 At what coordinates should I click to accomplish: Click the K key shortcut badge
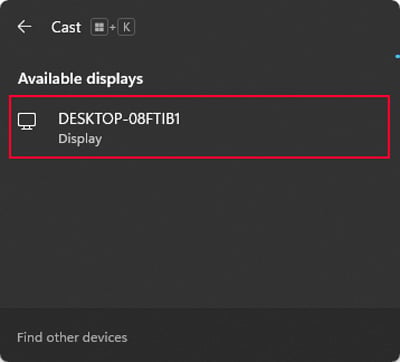(x=126, y=27)
